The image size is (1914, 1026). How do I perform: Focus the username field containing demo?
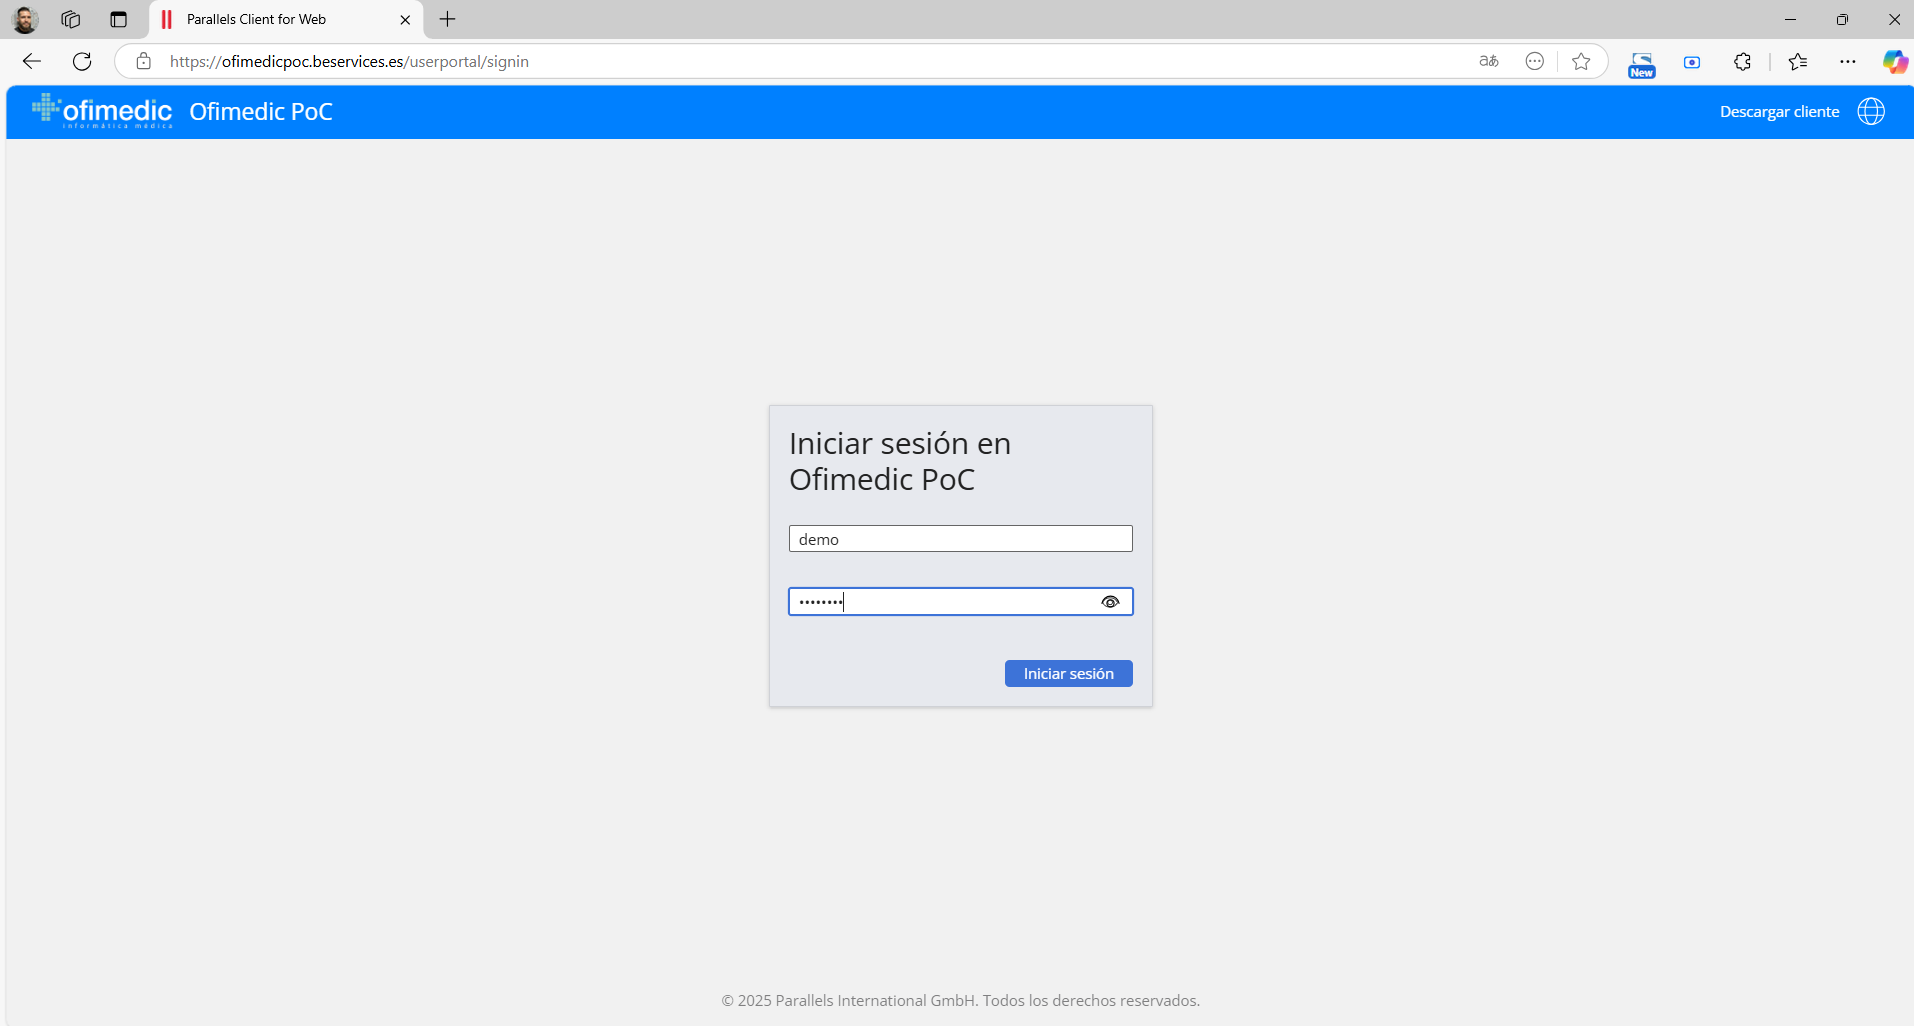(959, 539)
